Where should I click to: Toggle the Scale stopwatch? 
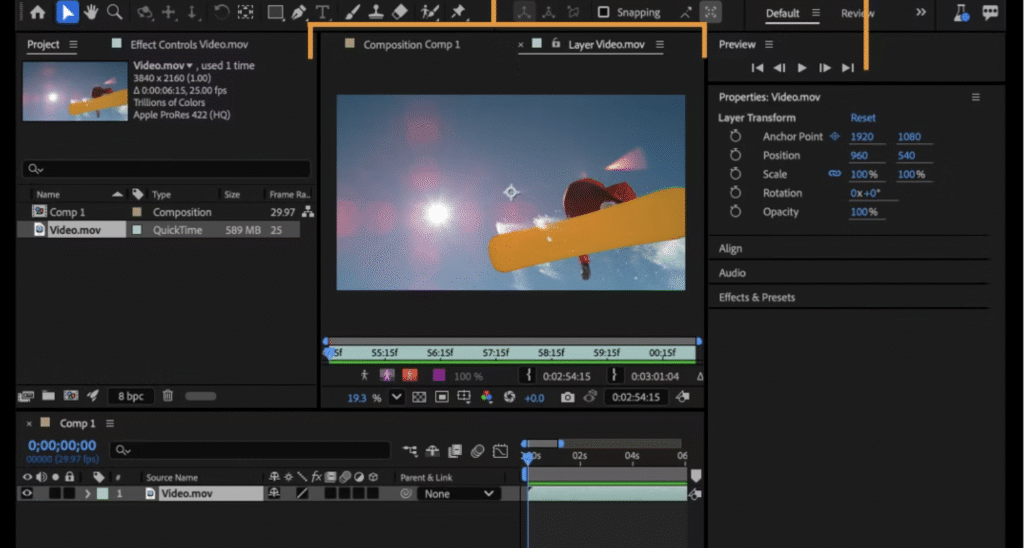coord(735,174)
